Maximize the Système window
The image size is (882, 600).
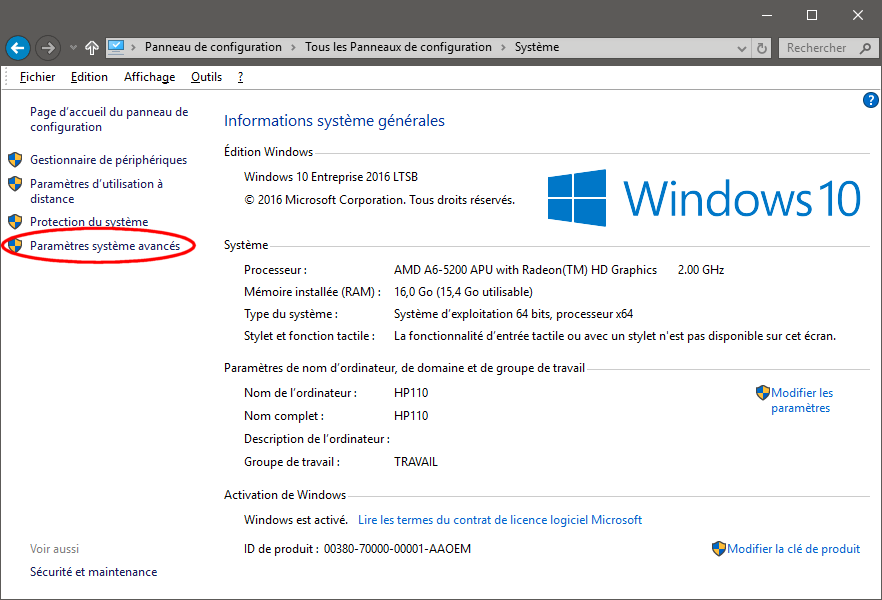point(812,15)
